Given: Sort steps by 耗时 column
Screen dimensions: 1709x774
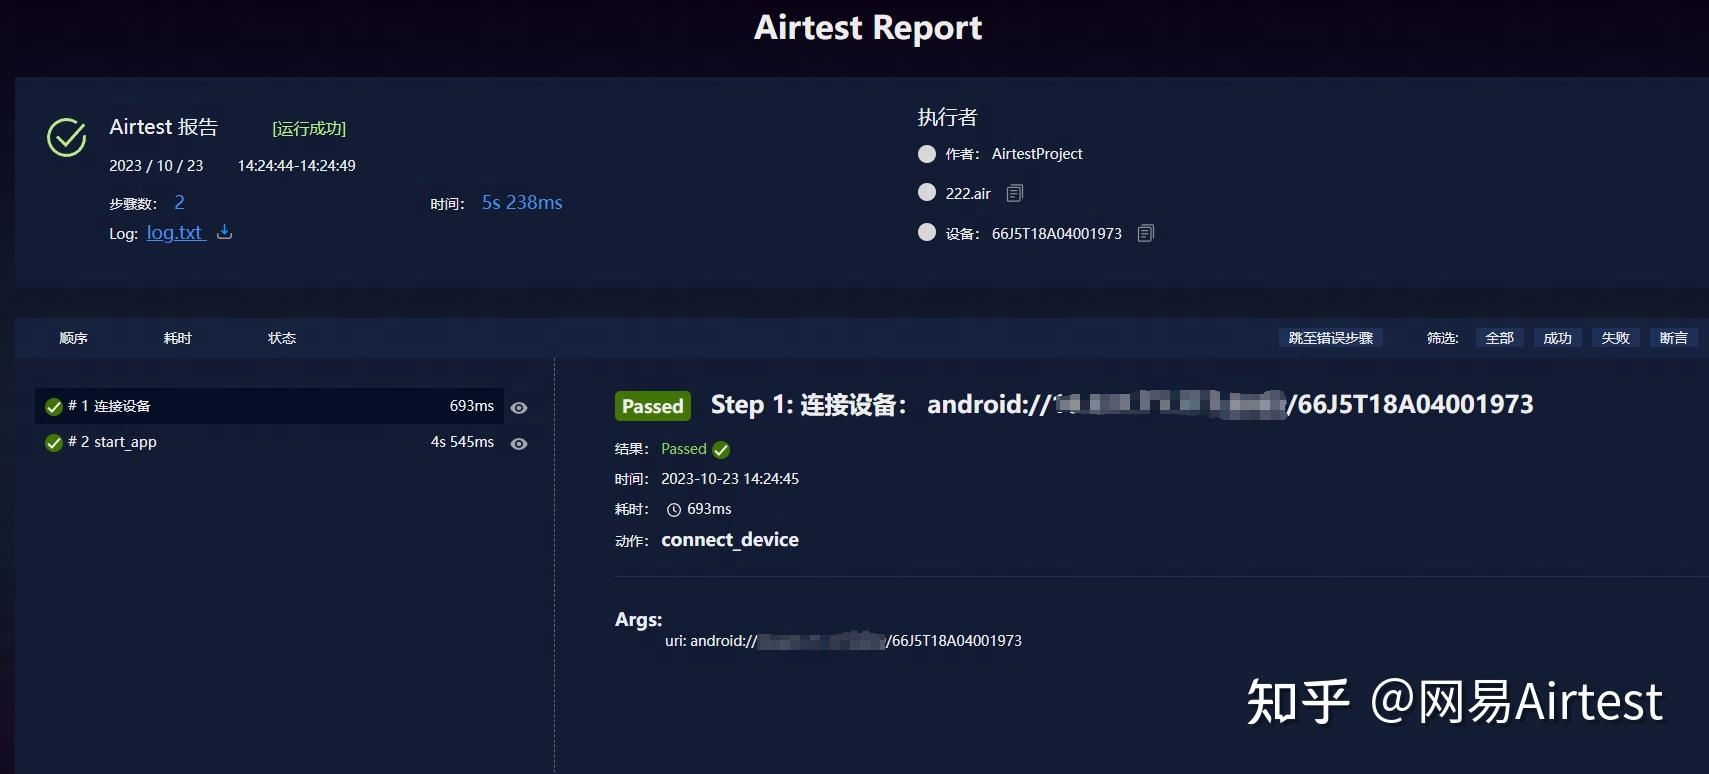Looking at the screenshot, I should (x=178, y=338).
